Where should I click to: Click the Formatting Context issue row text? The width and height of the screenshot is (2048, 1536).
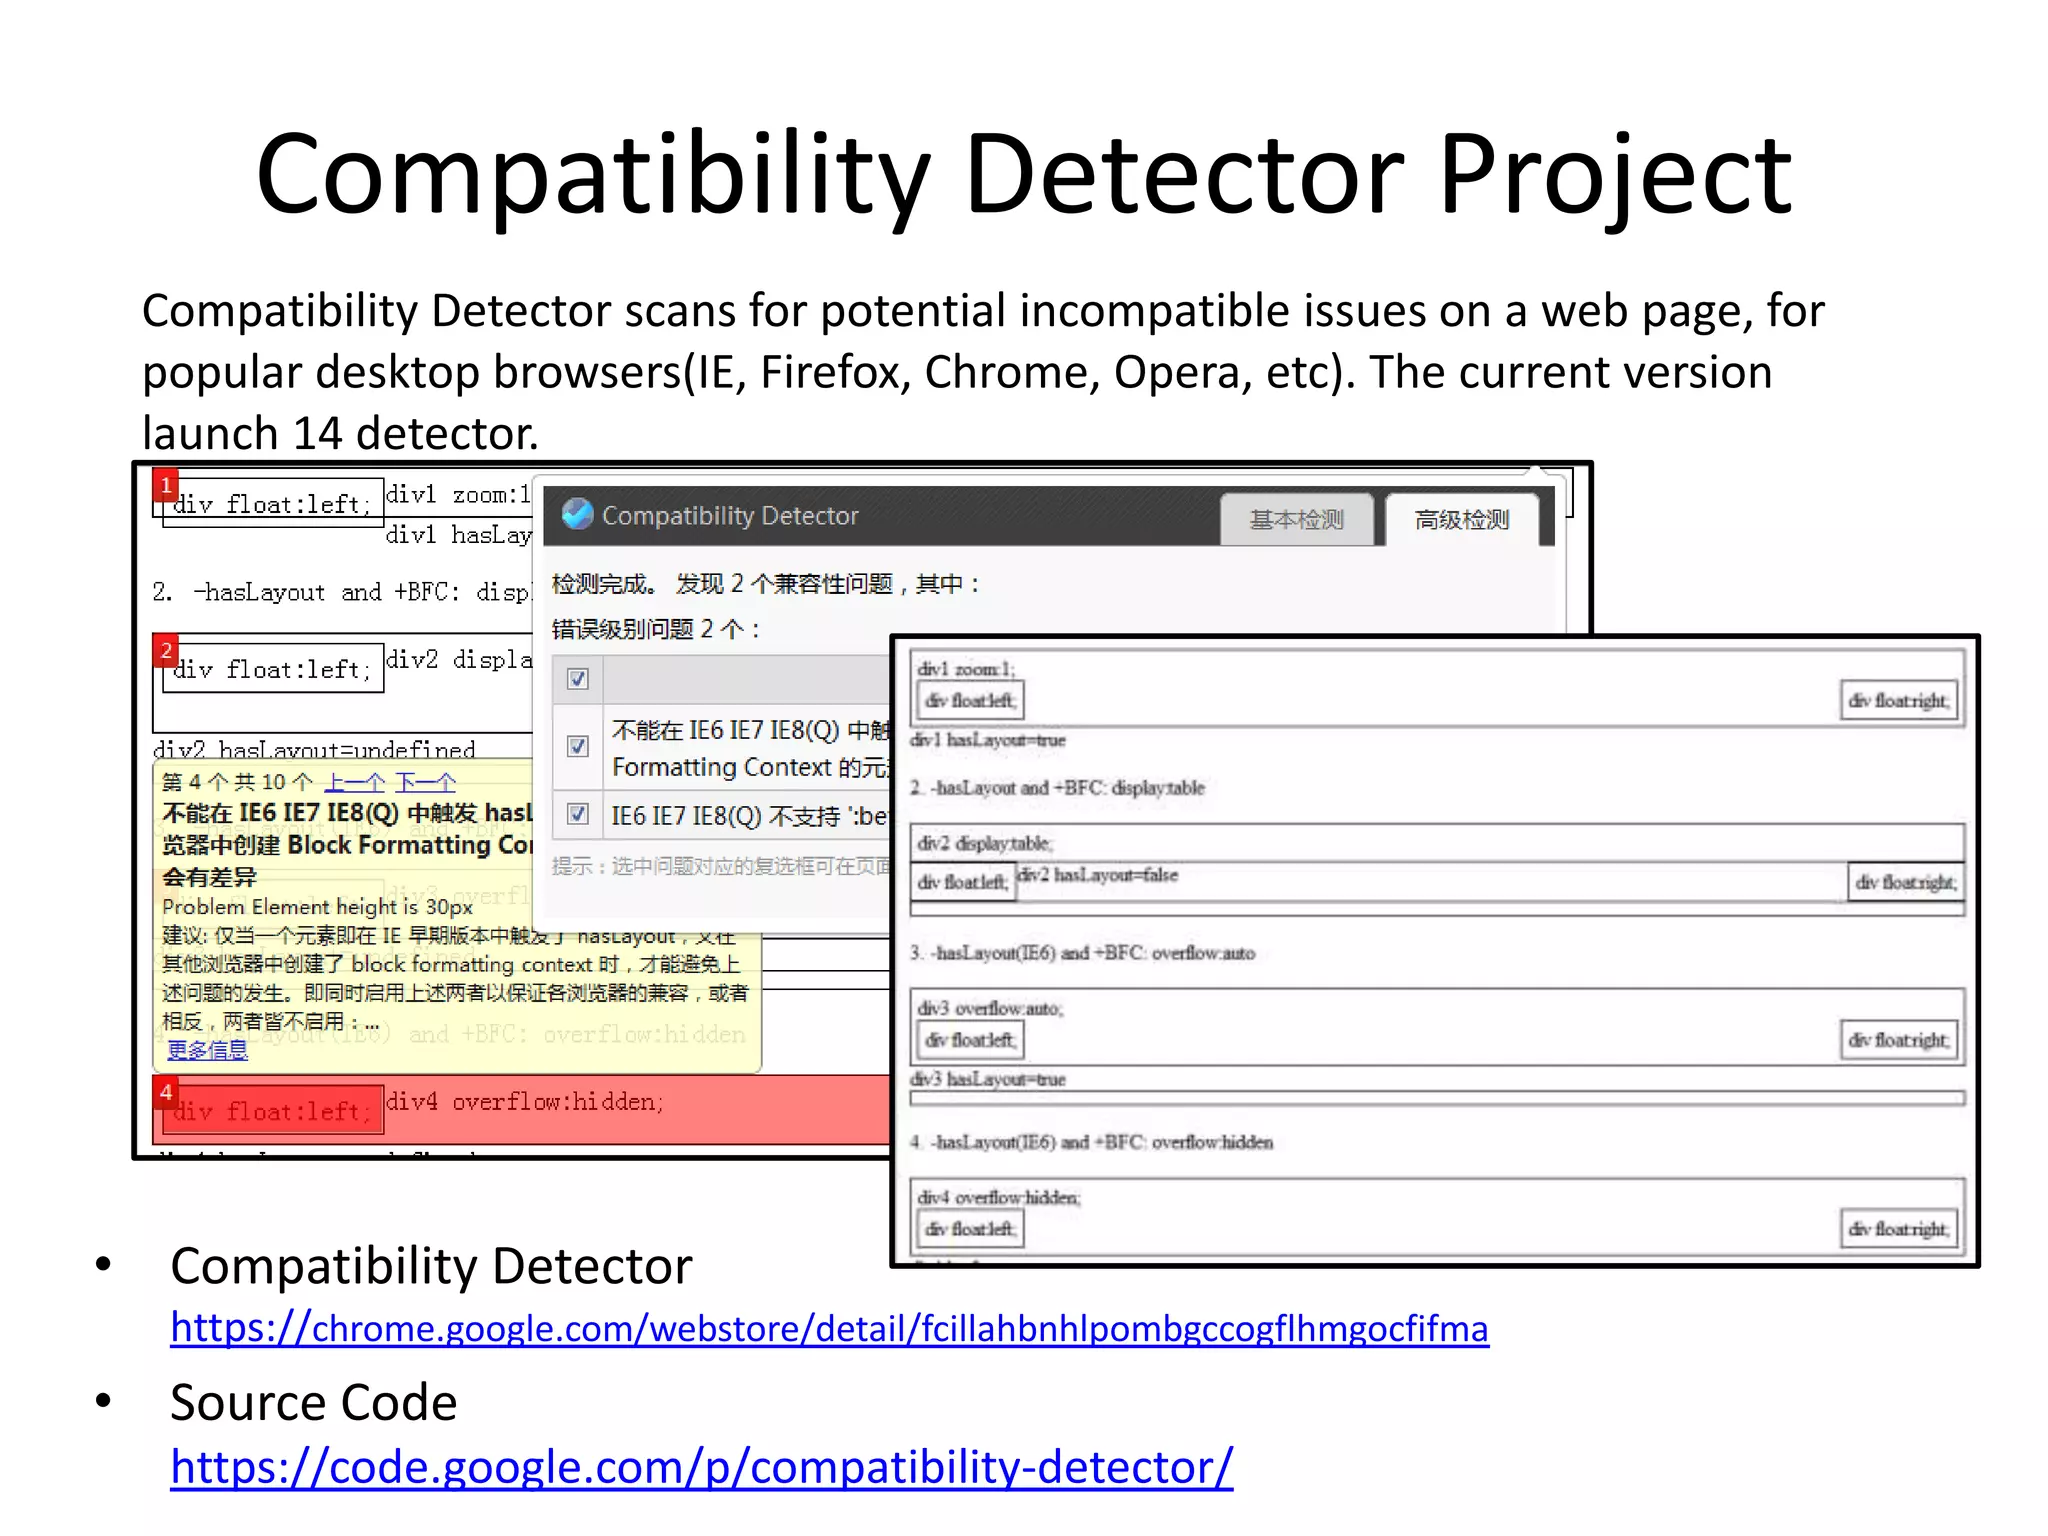750,748
